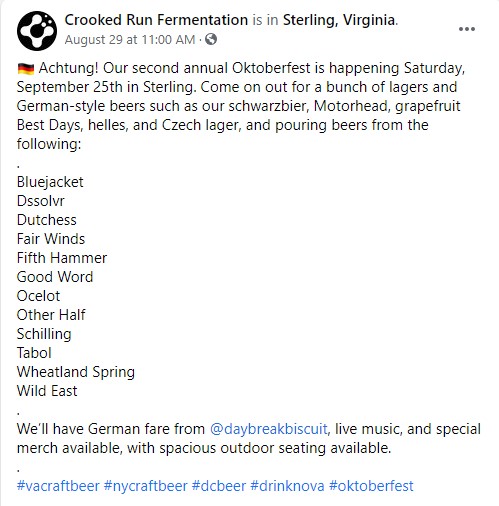The height and width of the screenshot is (506, 499).
Task: Open the Crooked Run Fermentation profile avatar
Action: tap(37, 31)
